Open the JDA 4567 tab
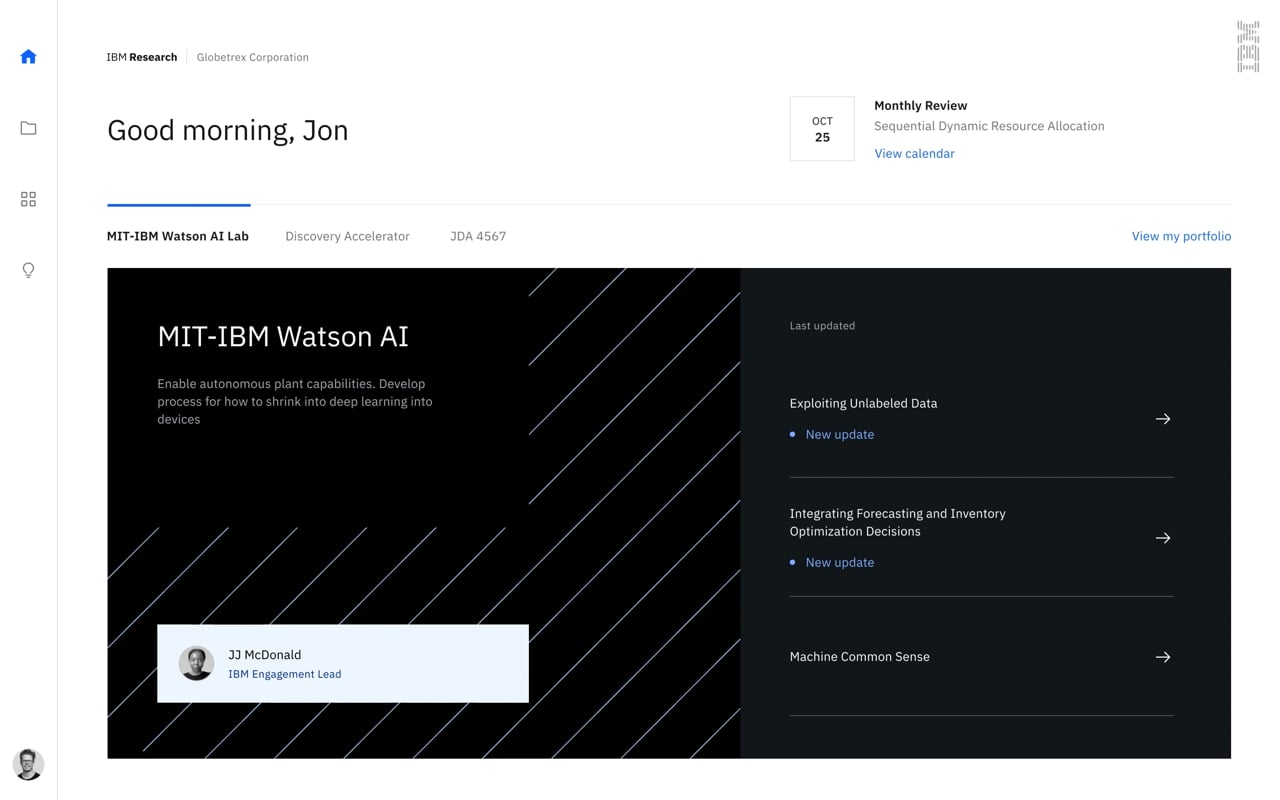This screenshot has height=800, width=1280. pyautogui.click(x=478, y=236)
